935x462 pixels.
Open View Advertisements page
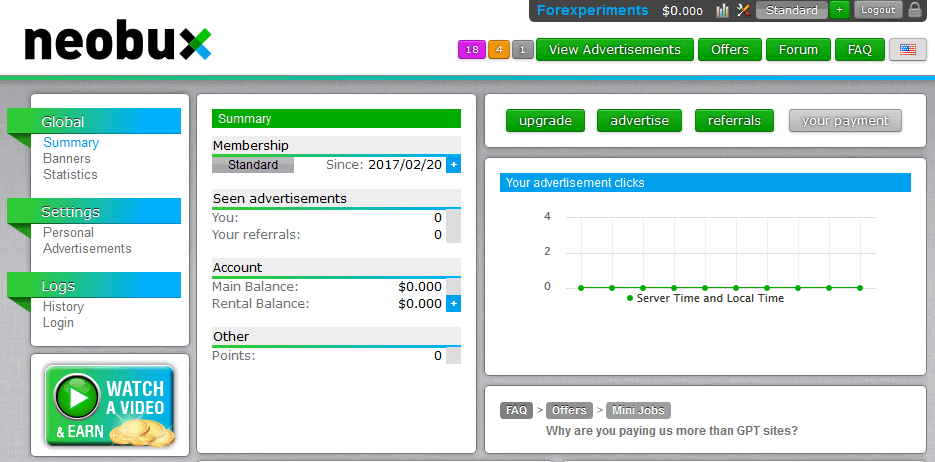pyautogui.click(x=615, y=49)
